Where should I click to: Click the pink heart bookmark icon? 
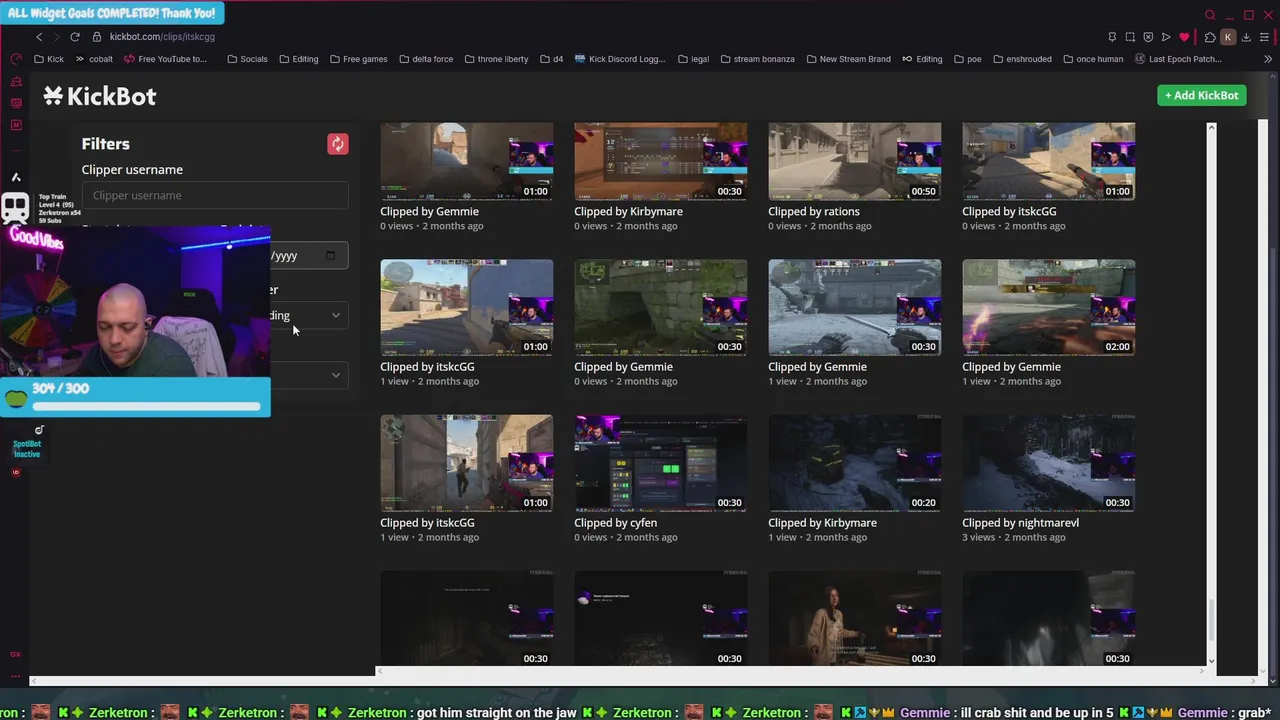click(1184, 37)
